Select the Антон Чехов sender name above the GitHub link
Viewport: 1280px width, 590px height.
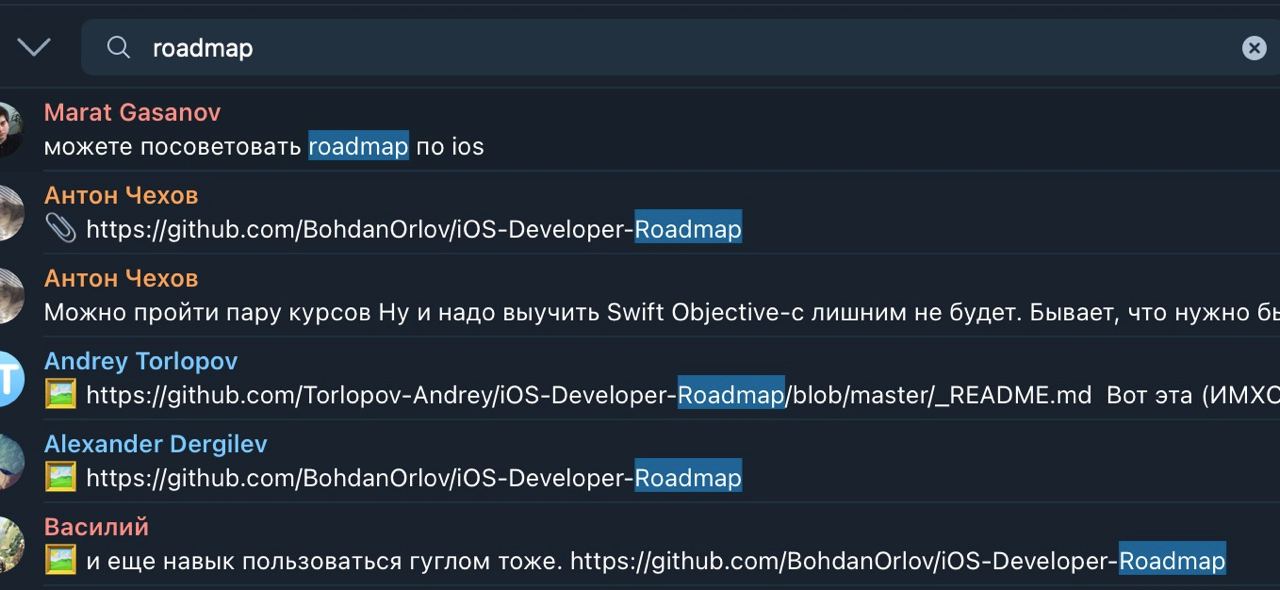point(121,195)
